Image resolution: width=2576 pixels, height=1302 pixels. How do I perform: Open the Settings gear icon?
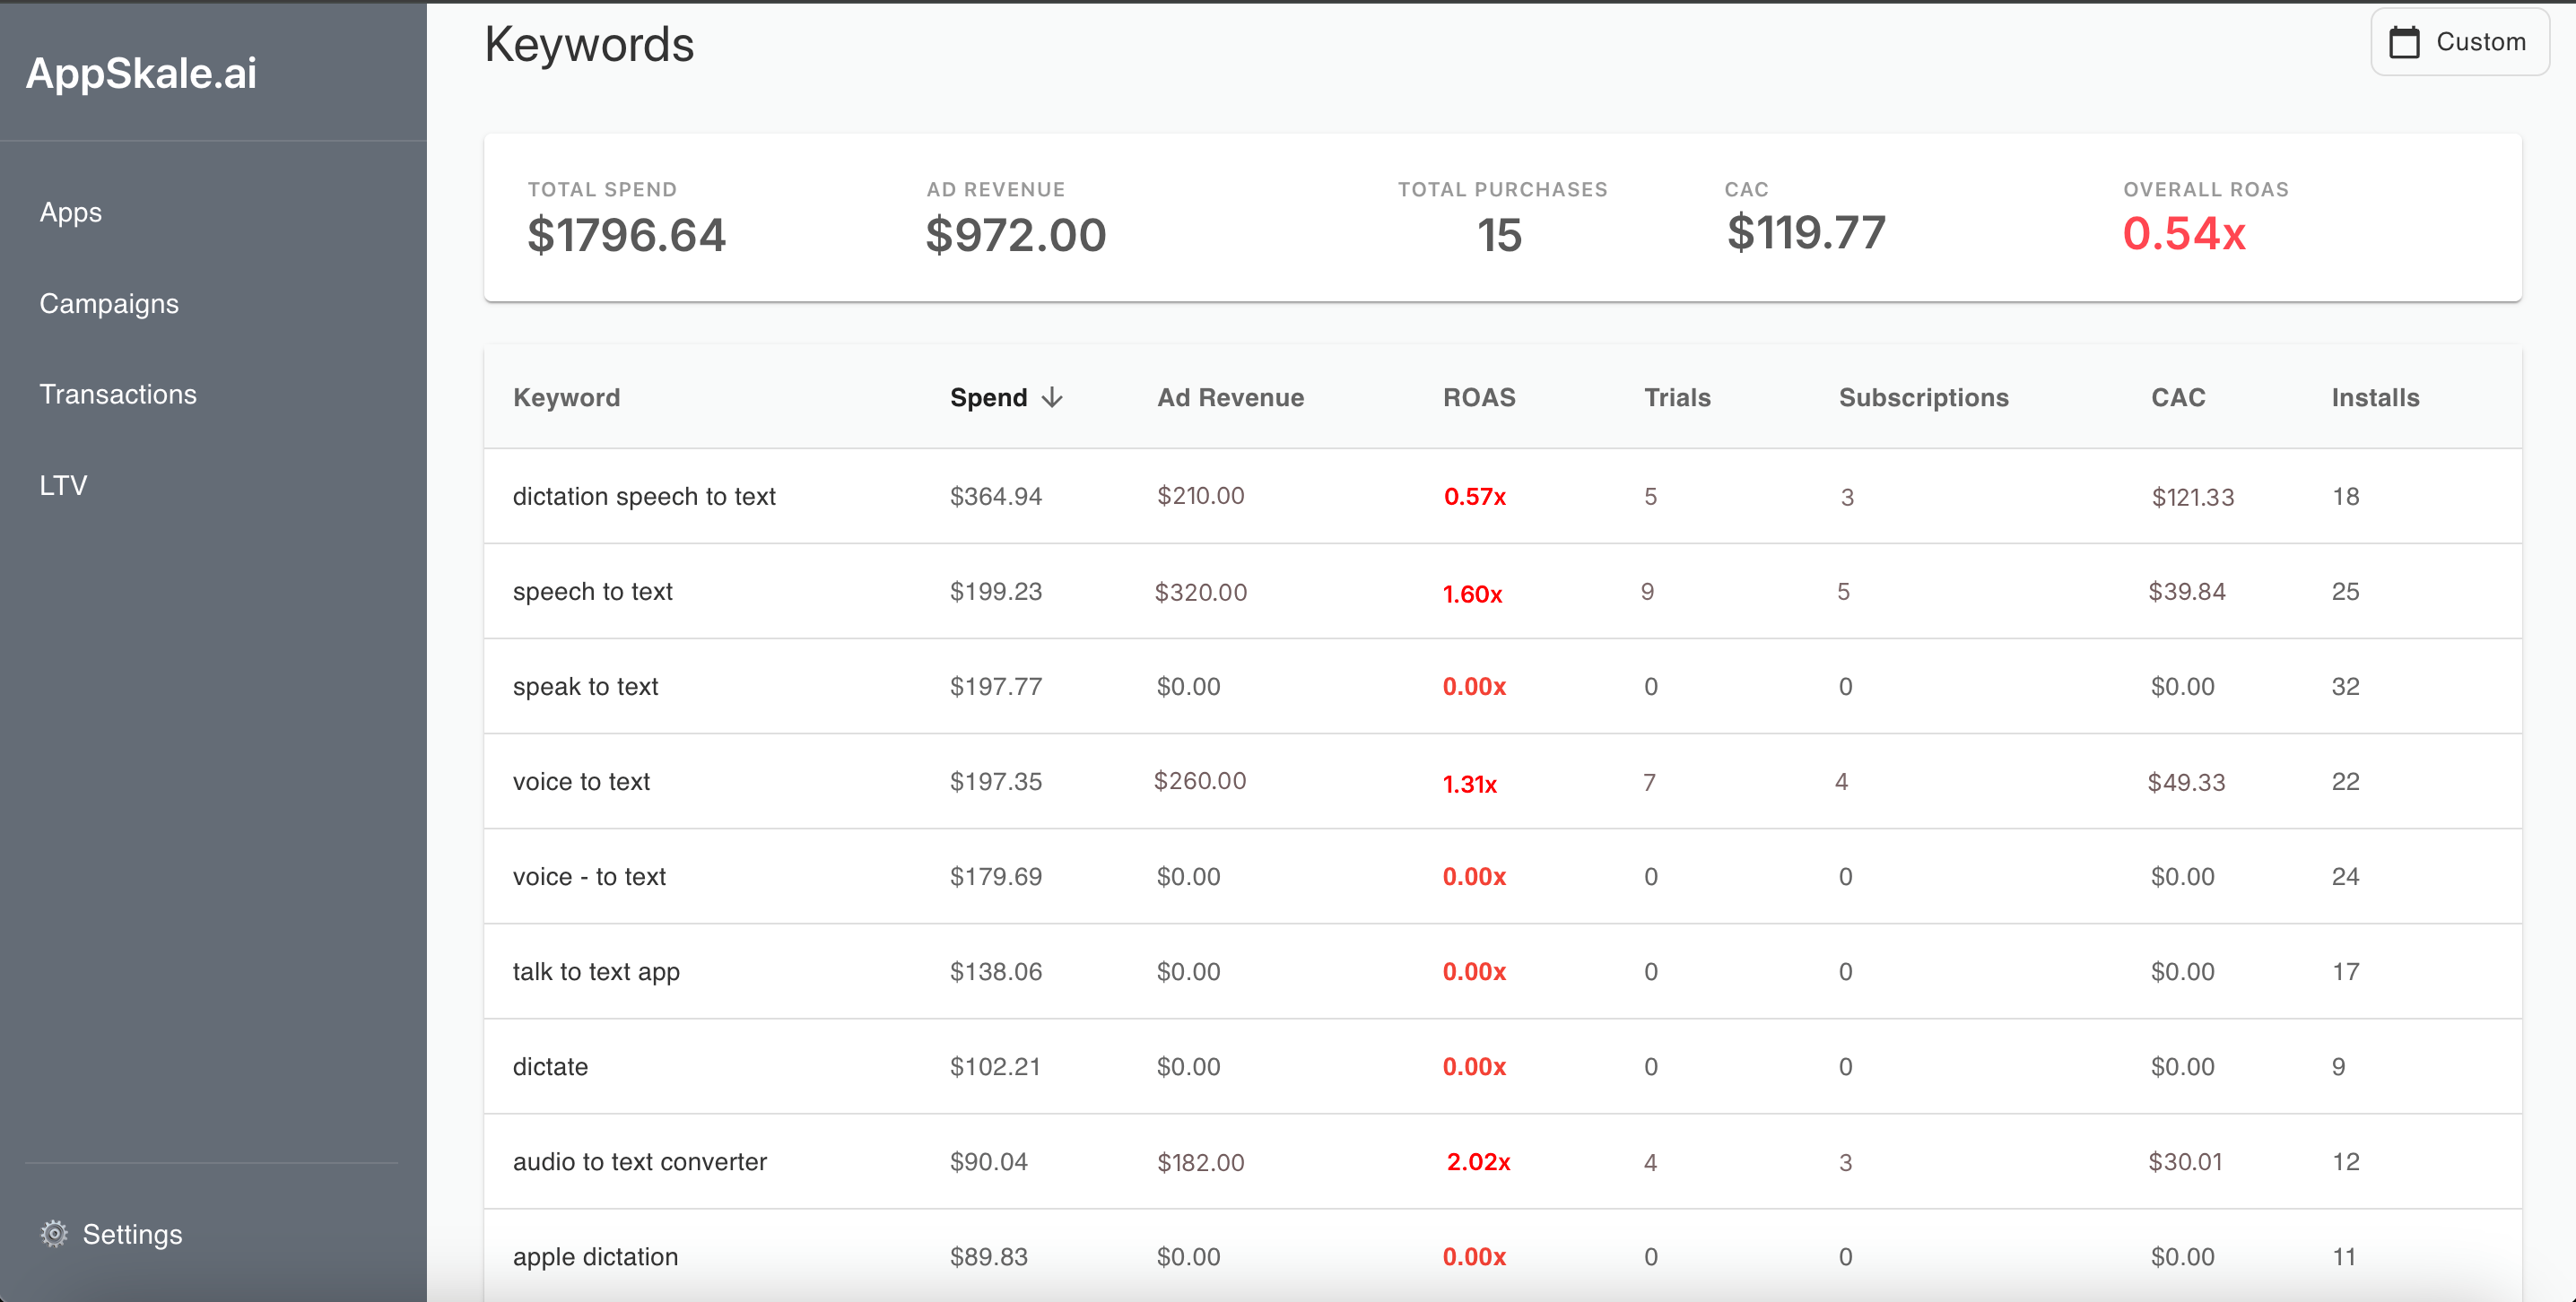pyautogui.click(x=55, y=1234)
